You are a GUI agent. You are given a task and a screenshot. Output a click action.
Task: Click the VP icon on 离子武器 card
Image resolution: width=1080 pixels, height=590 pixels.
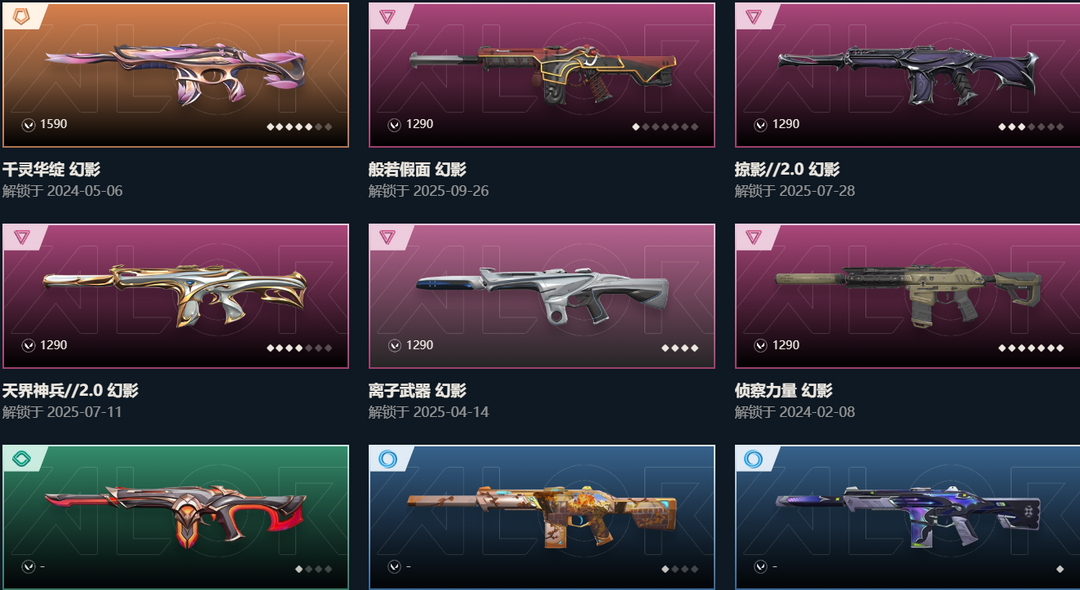click(x=395, y=346)
